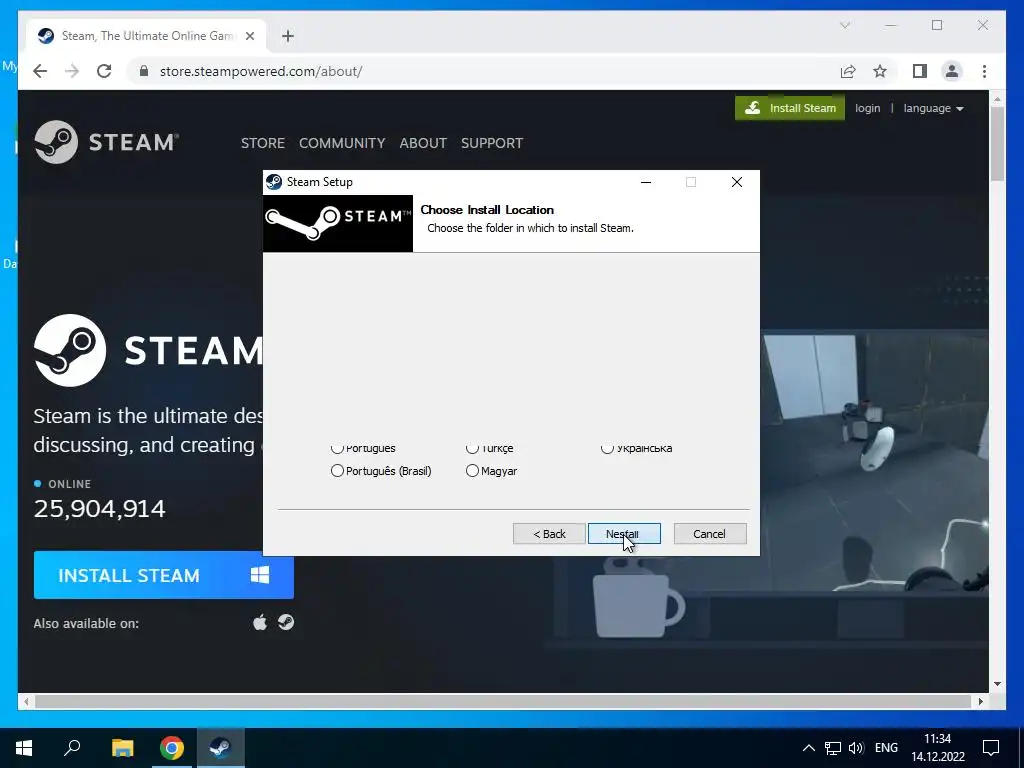Open the login link on Steam page

pyautogui.click(x=867, y=108)
